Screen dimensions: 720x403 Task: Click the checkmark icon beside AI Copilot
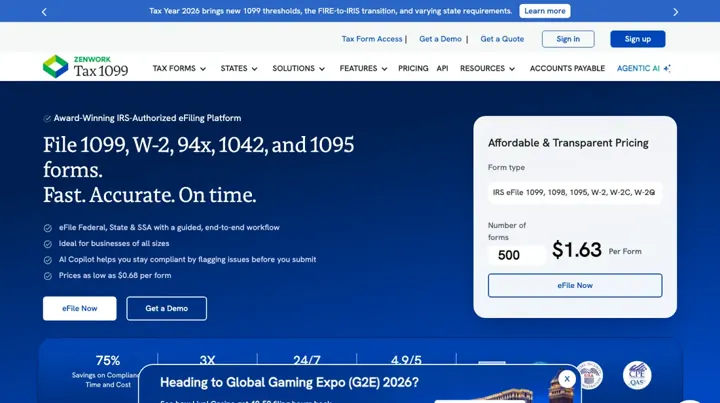[48, 260]
